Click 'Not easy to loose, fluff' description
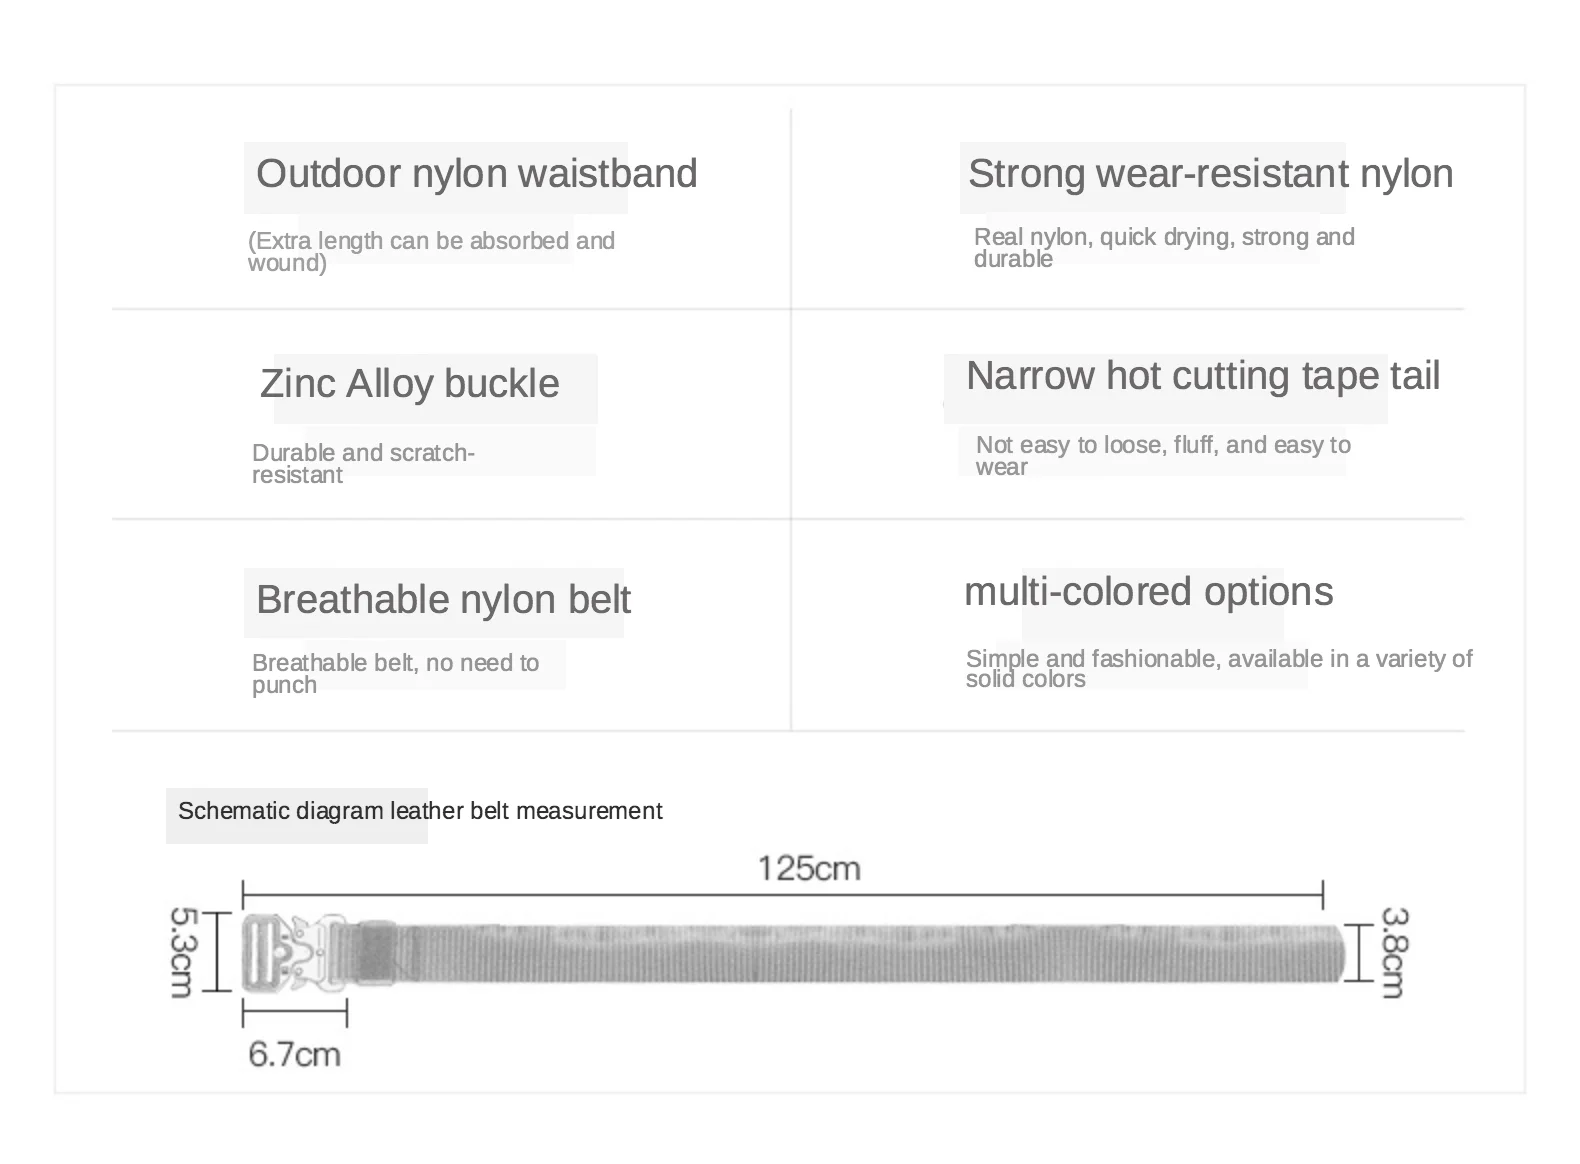Viewport: 1580px width, 1164px height. tap(1162, 455)
